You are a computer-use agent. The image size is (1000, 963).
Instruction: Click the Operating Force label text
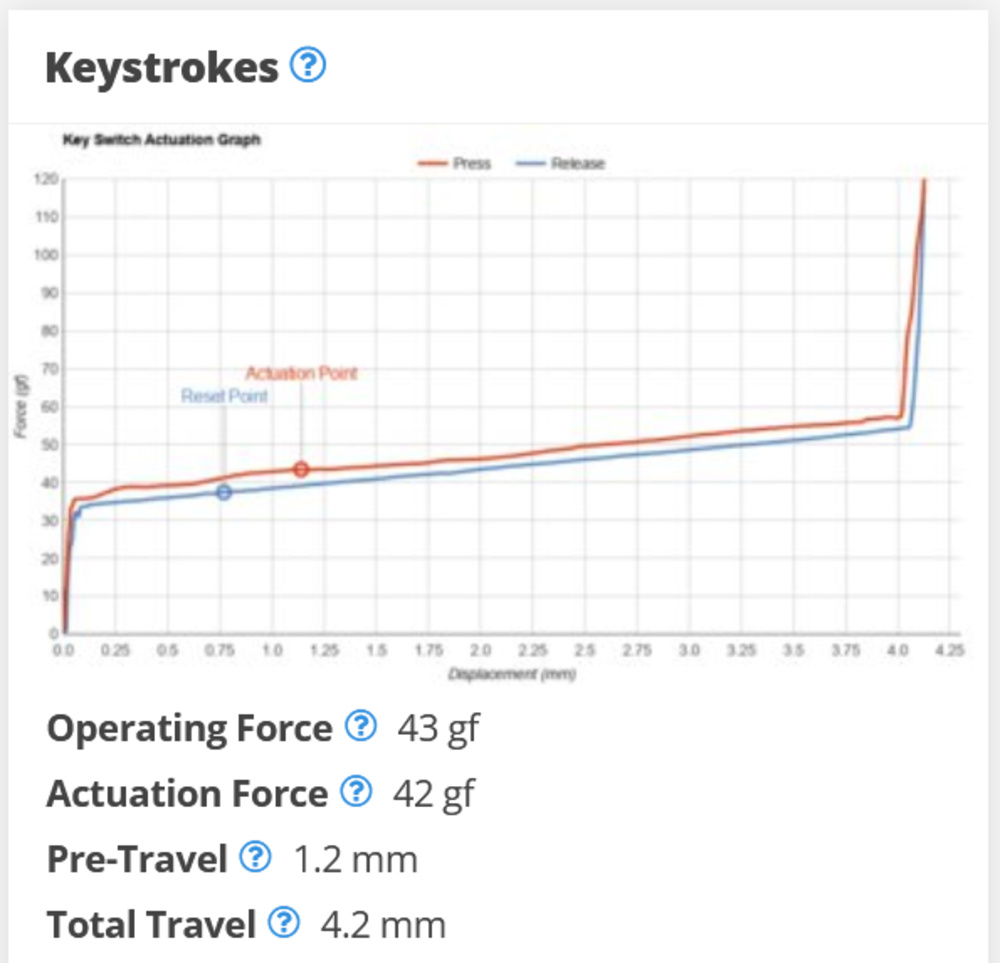[189, 728]
